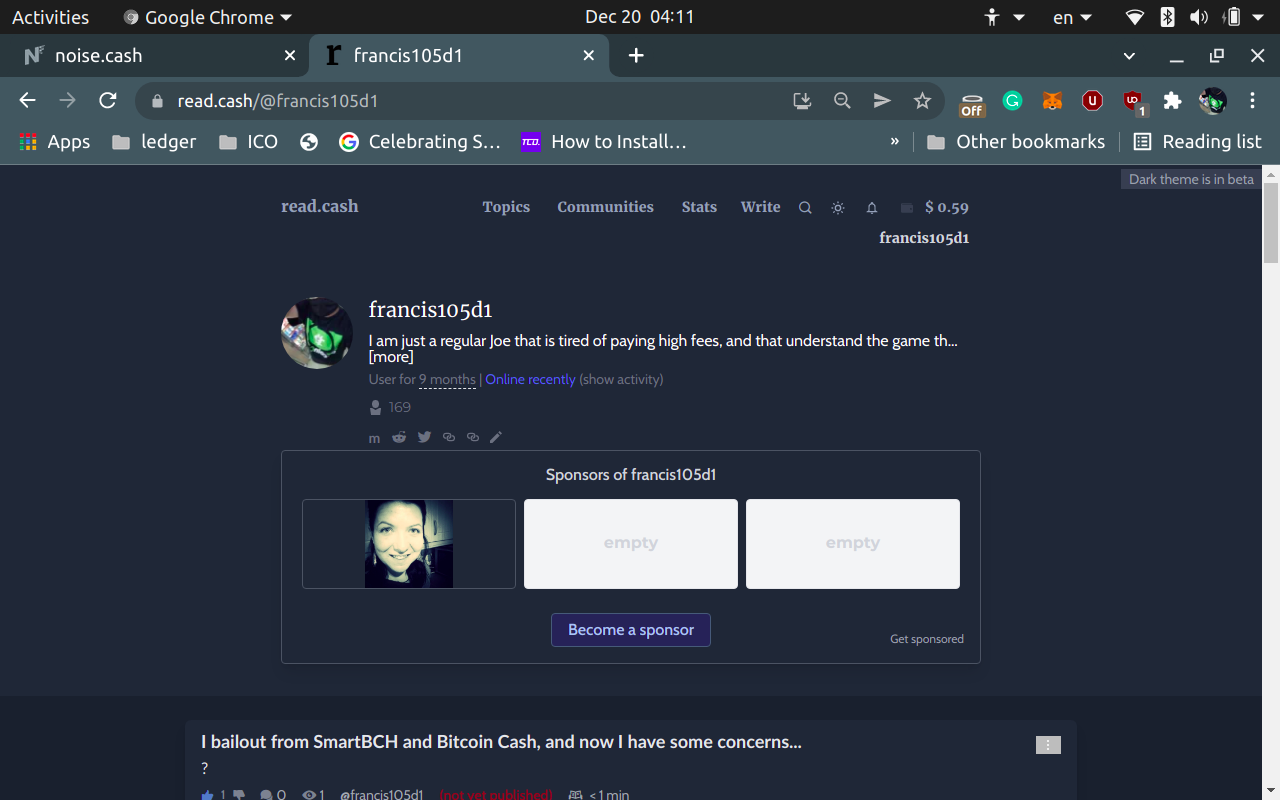
Task: Expand the bio with [more] link
Action: coord(391,357)
